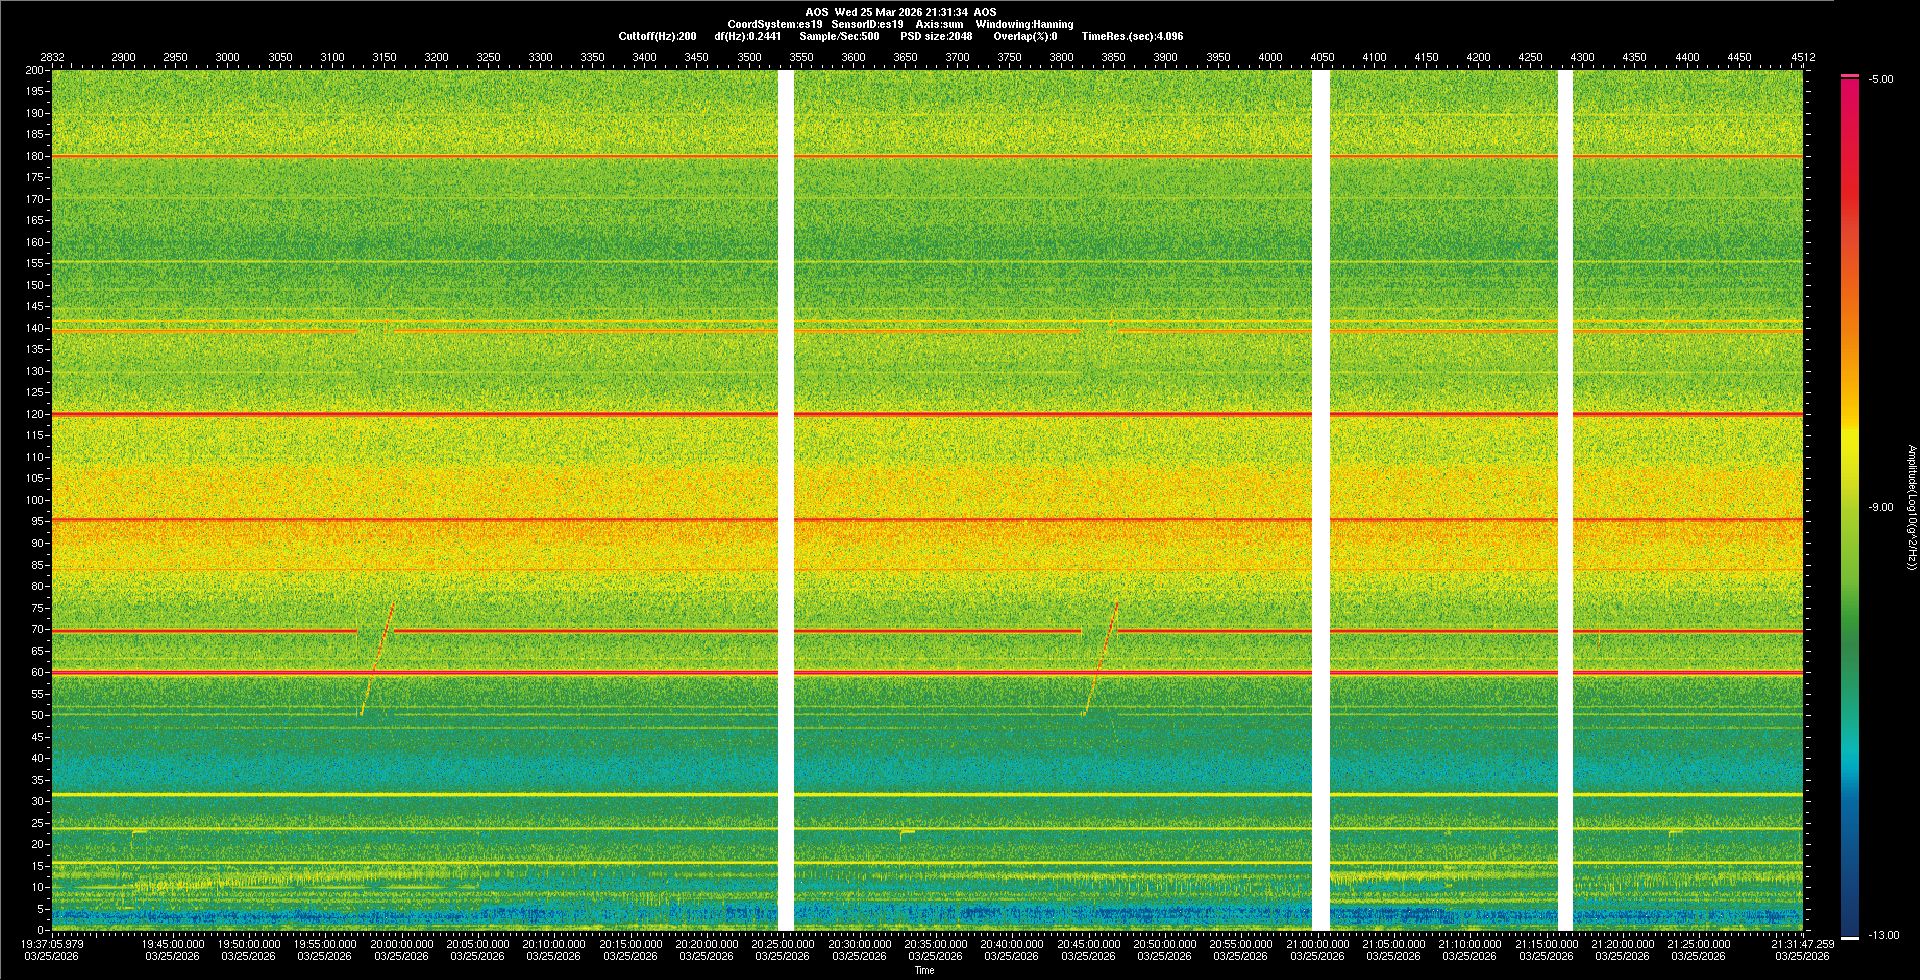Click the narrow white data gap near 21:16
Image resolution: width=1920 pixels, height=980 pixels.
tap(1565, 500)
